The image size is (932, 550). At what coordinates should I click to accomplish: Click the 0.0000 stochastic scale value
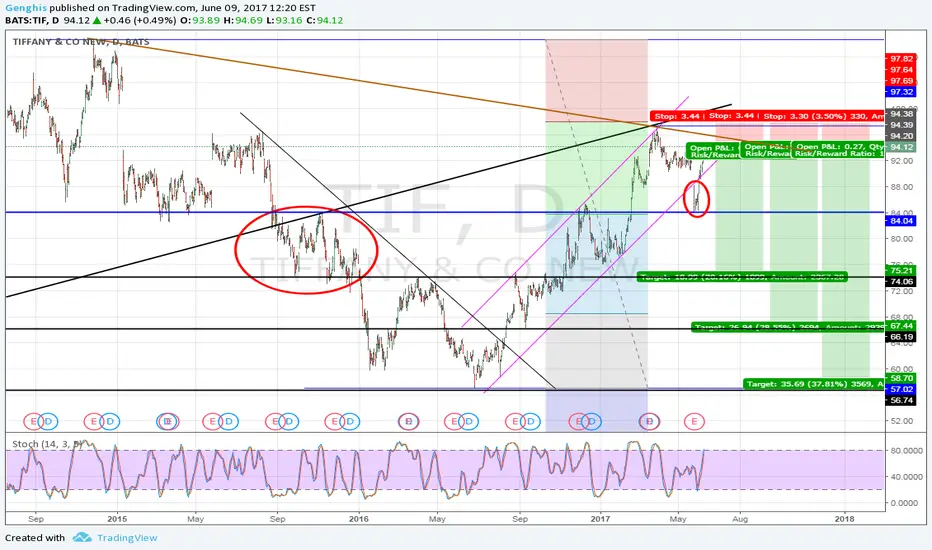pos(906,503)
